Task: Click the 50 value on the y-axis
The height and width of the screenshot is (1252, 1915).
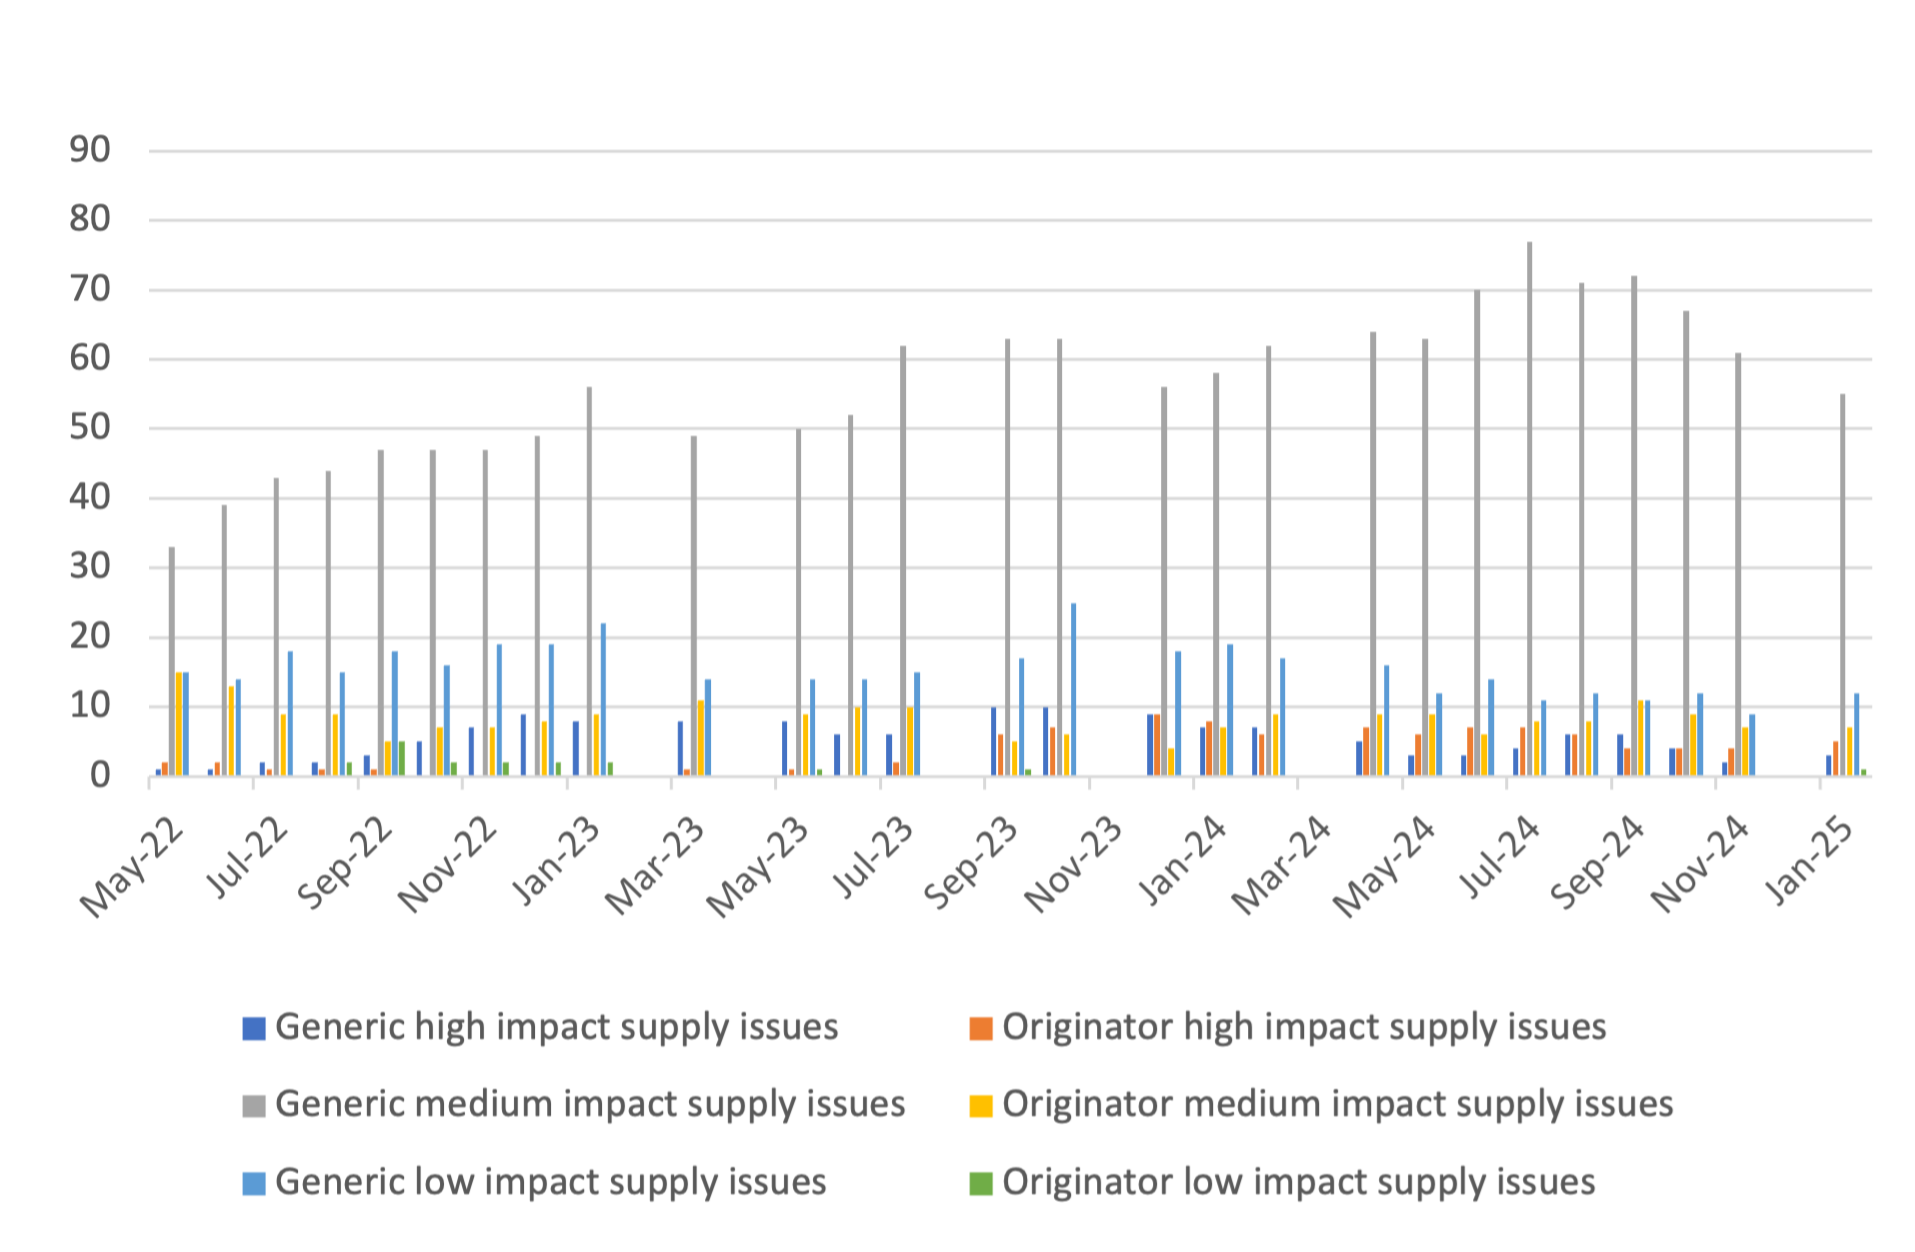Action: pyautogui.click(x=89, y=428)
